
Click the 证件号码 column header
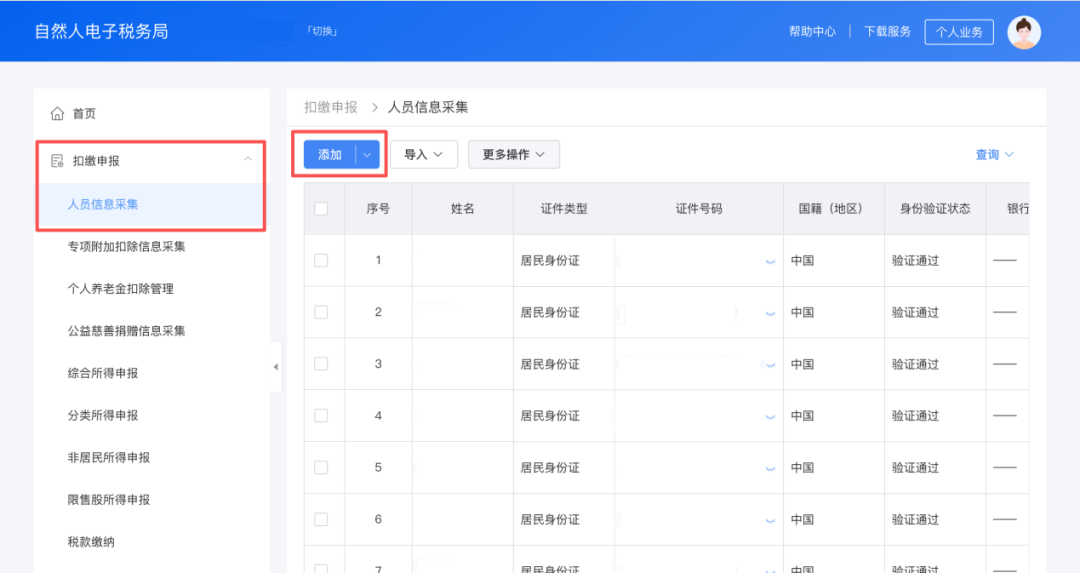698,209
